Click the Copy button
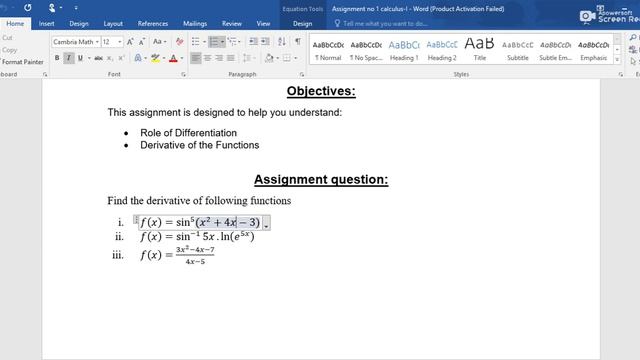640x360 pixels. pos(9,50)
